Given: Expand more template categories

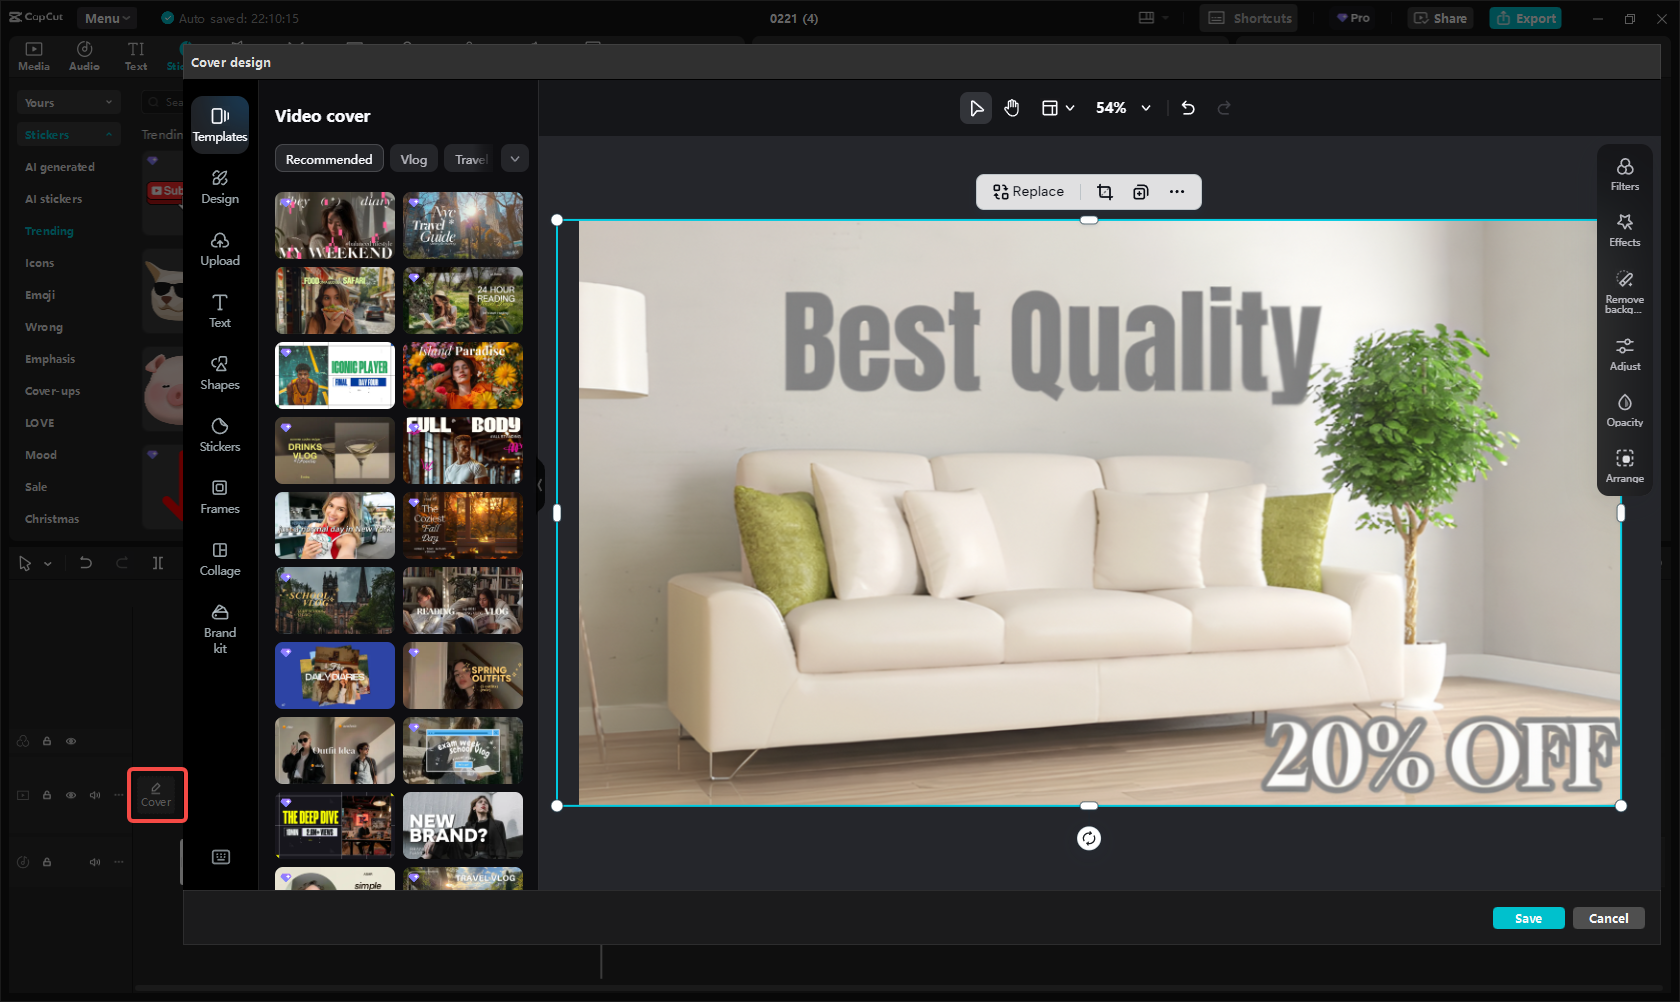Looking at the screenshot, I should tap(515, 159).
